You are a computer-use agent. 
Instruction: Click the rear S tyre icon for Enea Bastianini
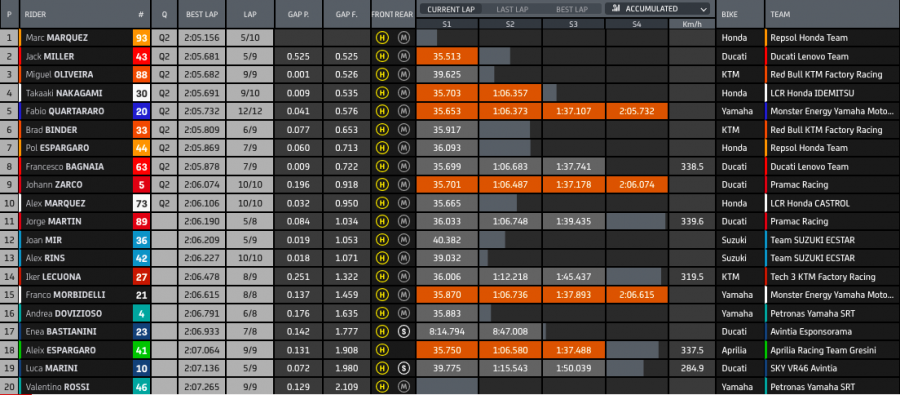click(x=403, y=332)
